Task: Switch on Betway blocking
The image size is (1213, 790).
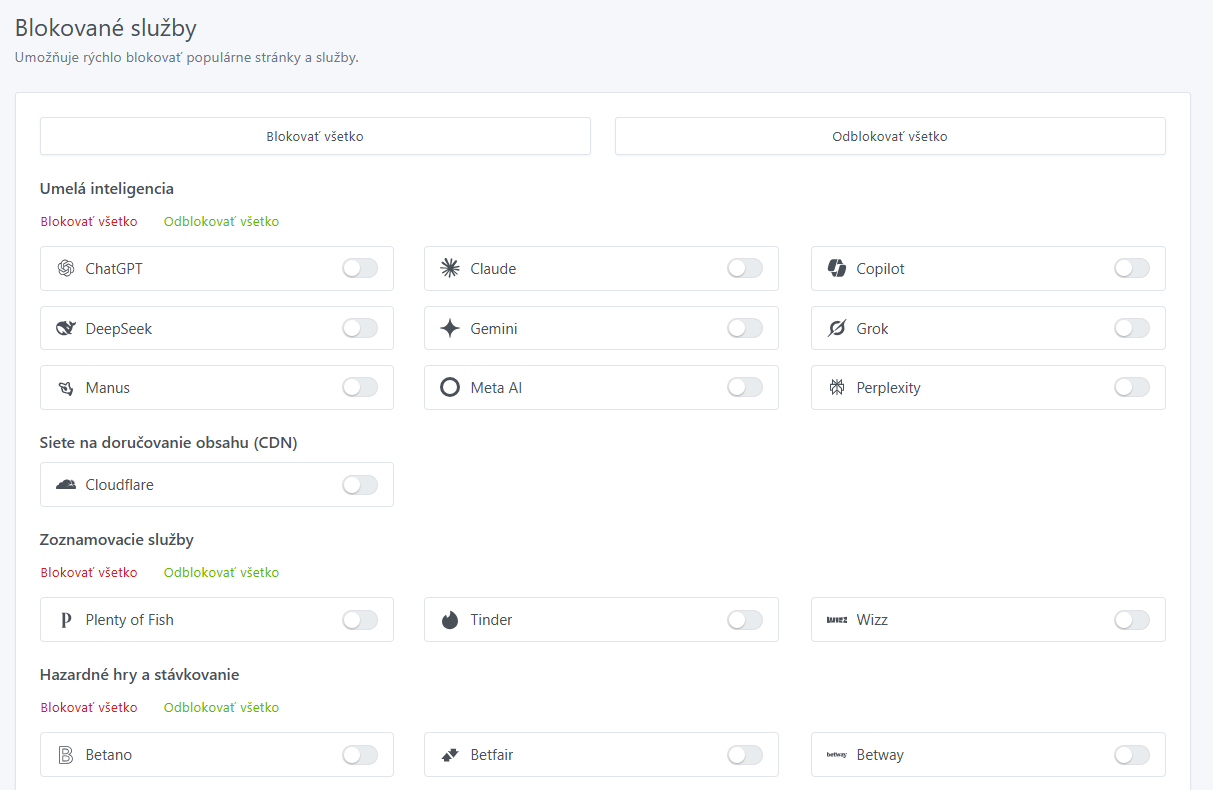Action: (1132, 755)
